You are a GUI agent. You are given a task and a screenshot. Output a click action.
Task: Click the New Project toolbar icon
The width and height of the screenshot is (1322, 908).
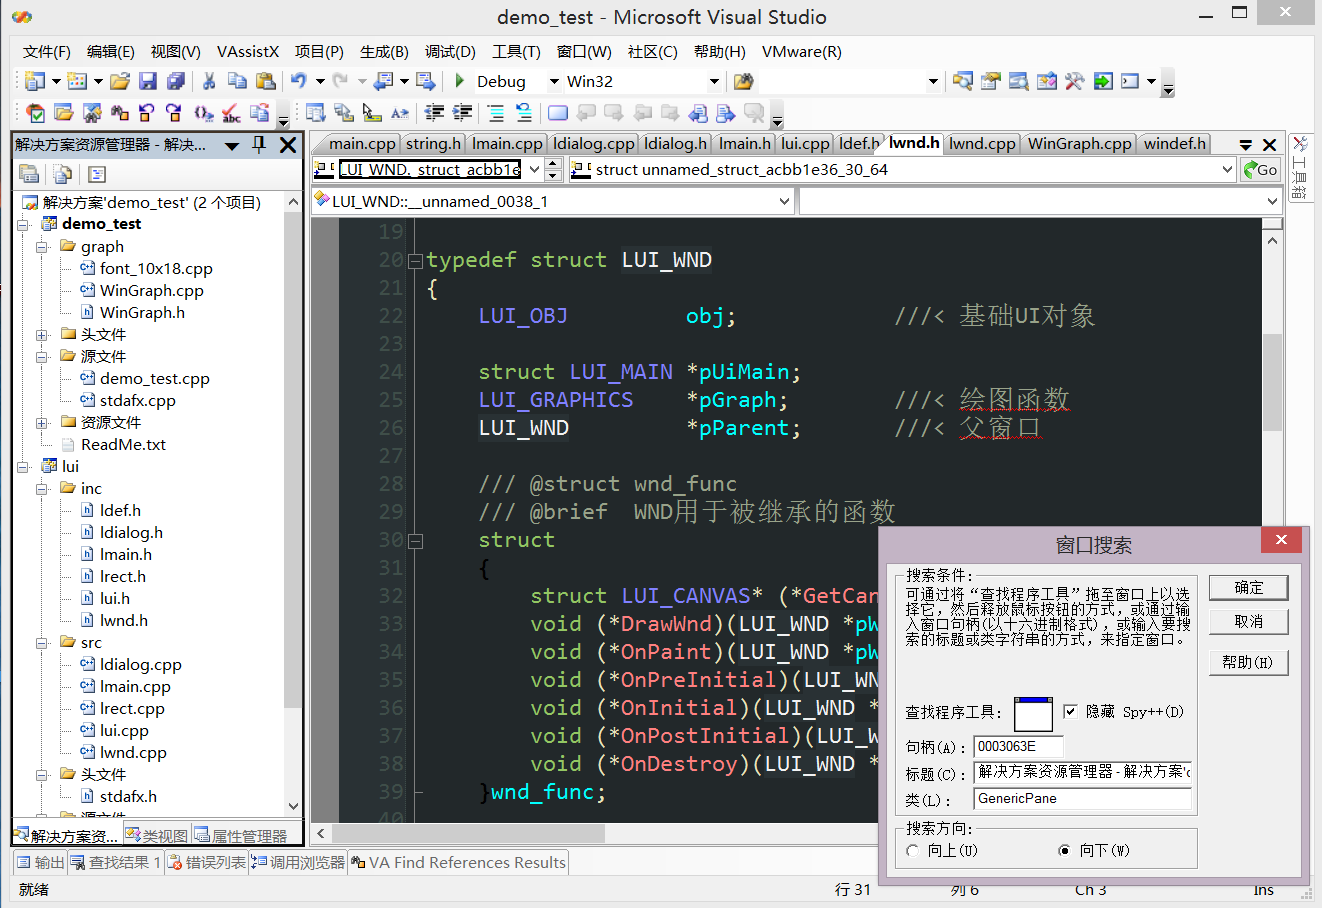36,81
